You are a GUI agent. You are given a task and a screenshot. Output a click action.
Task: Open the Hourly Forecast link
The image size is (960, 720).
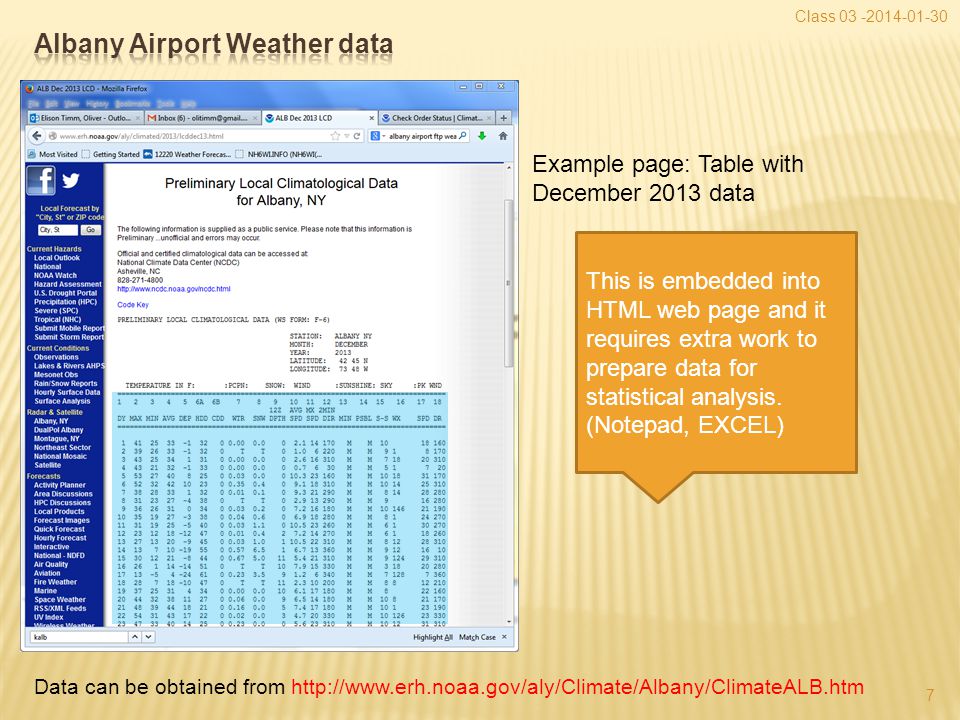pos(60,538)
